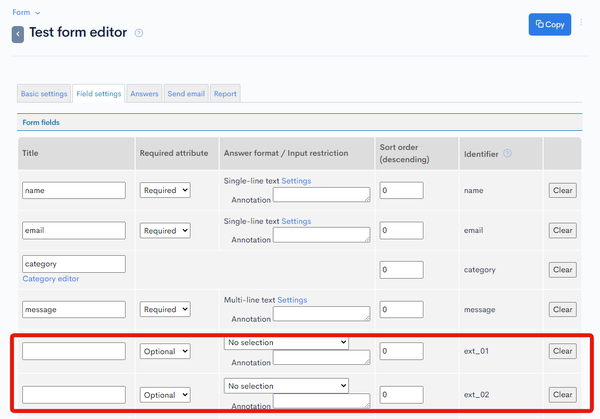Open Required dropdown in message row
The image size is (600, 419).
click(165, 309)
